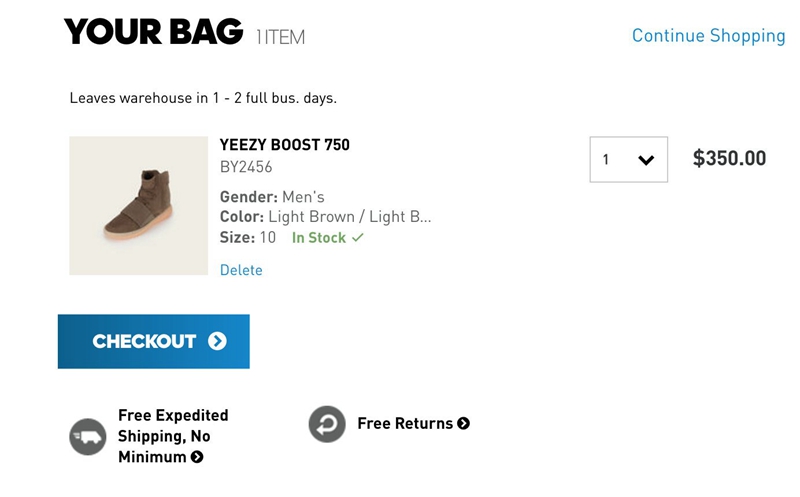The image size is (800, 497).
Task: Click the YOUR BAG heading
Action: coord(153,33)
